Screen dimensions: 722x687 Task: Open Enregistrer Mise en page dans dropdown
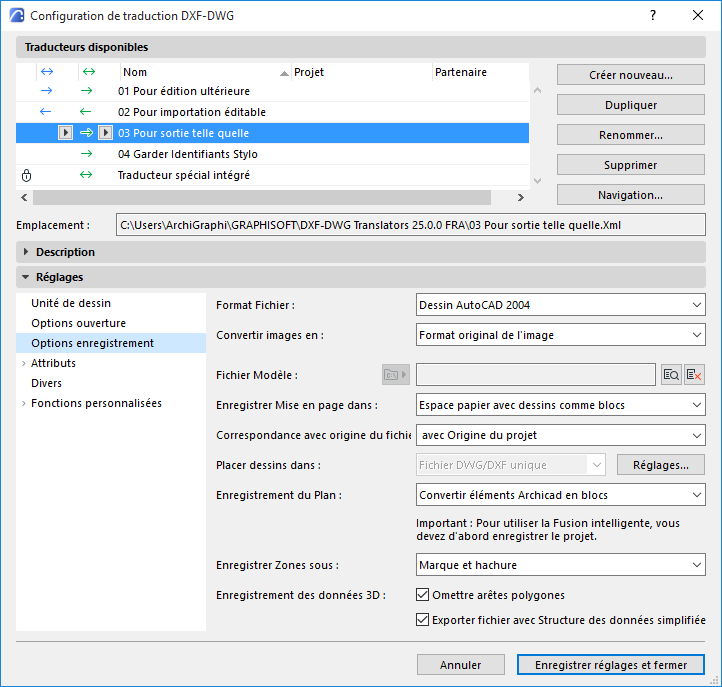click(560, 405)
